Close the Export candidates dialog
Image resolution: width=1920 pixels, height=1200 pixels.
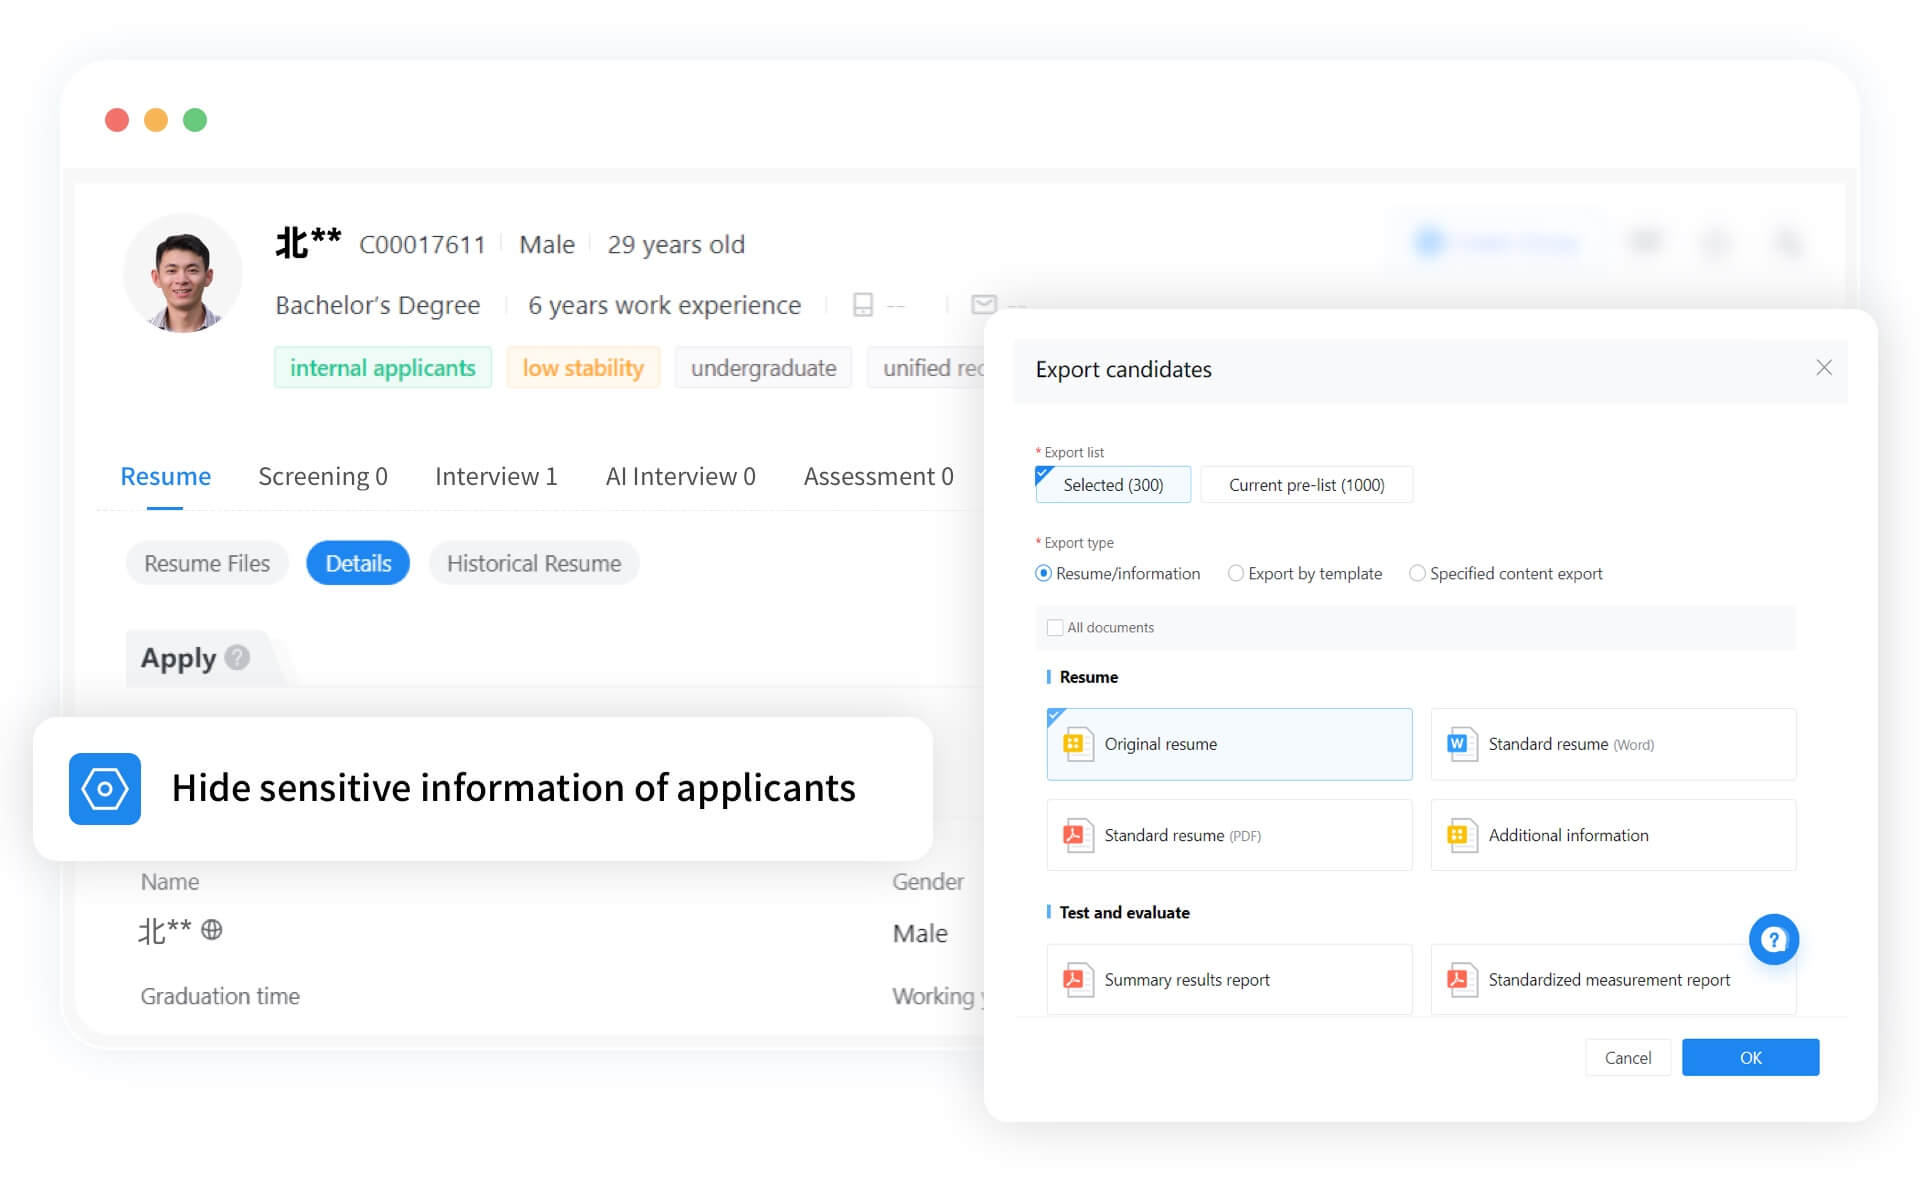point(1823,368)
